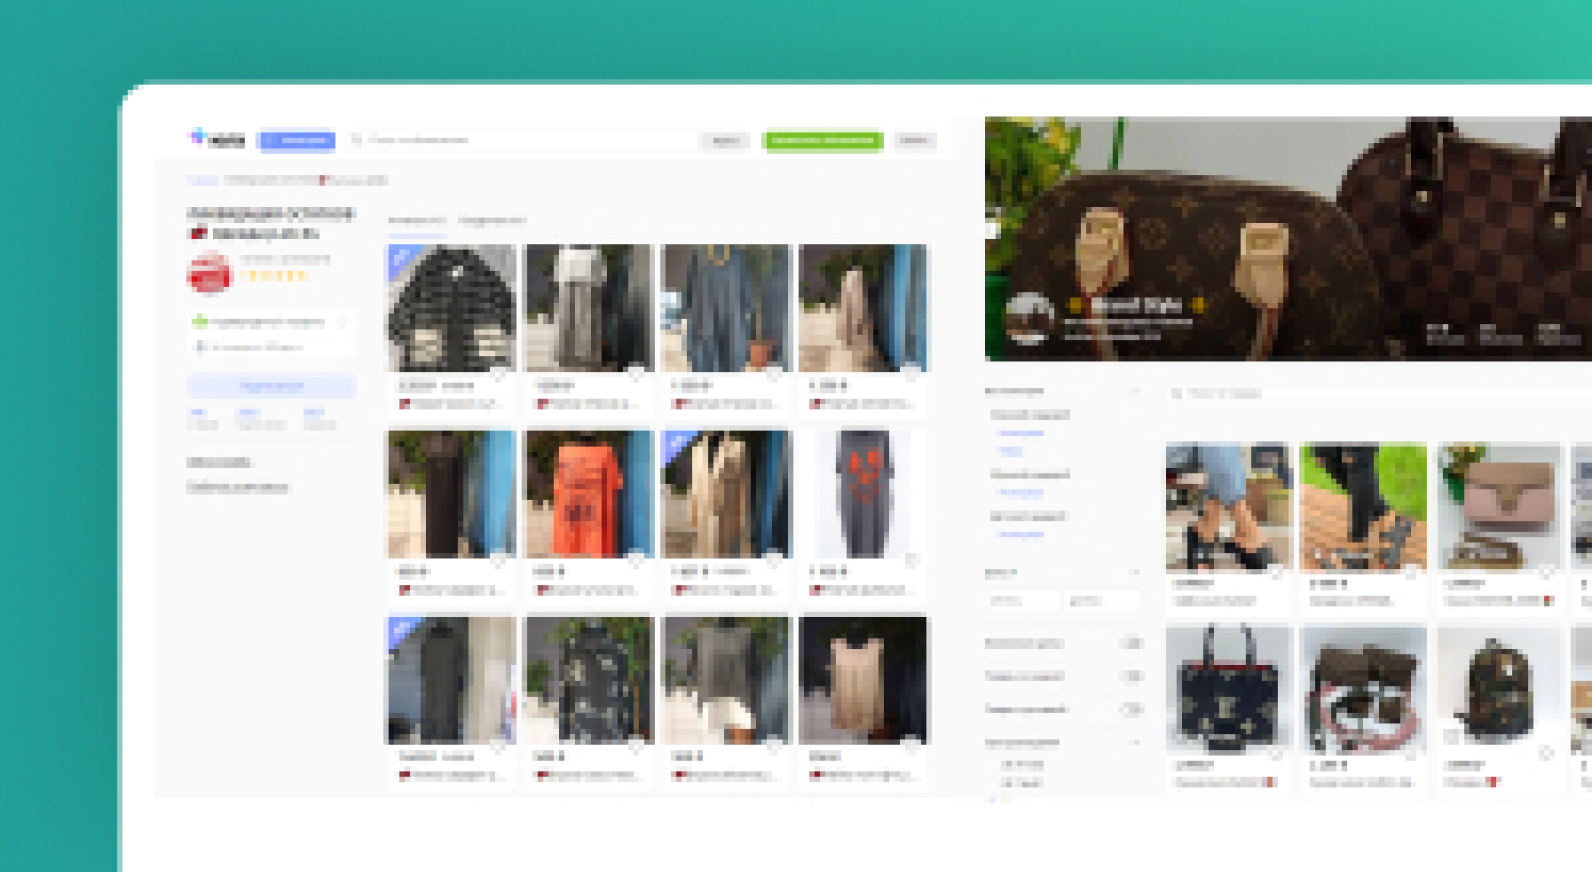Toggle the second filter switch in sidebar
Screen dimensions: 1592x872
(1131, 676)
